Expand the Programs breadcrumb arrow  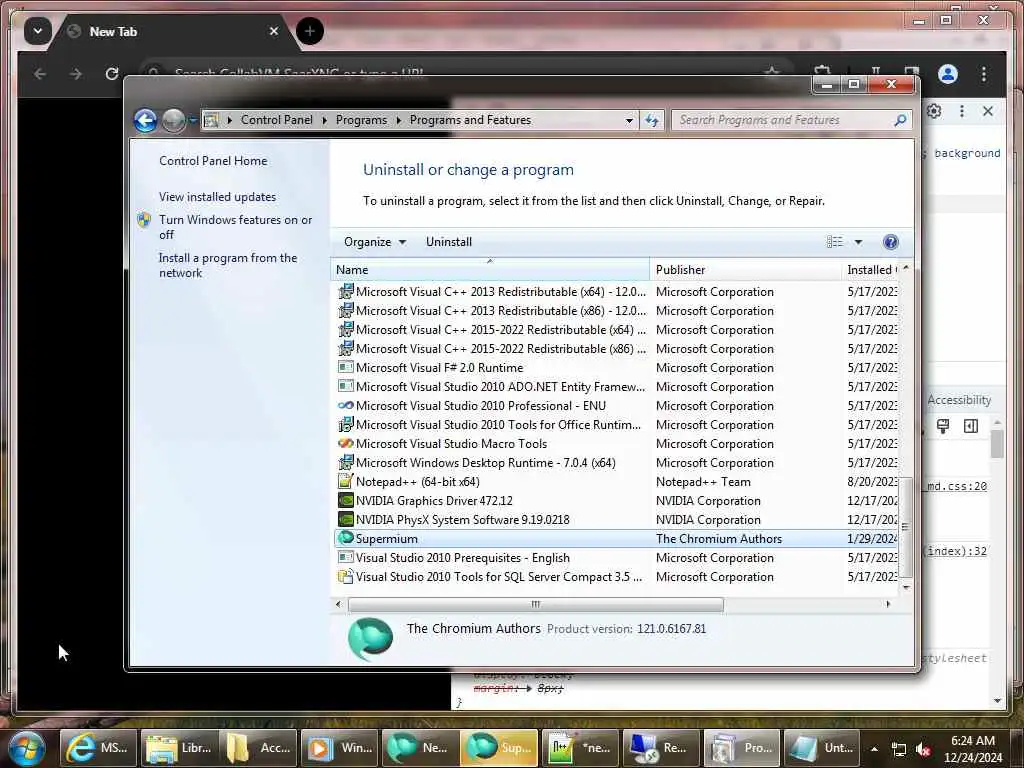coord(398,120)
